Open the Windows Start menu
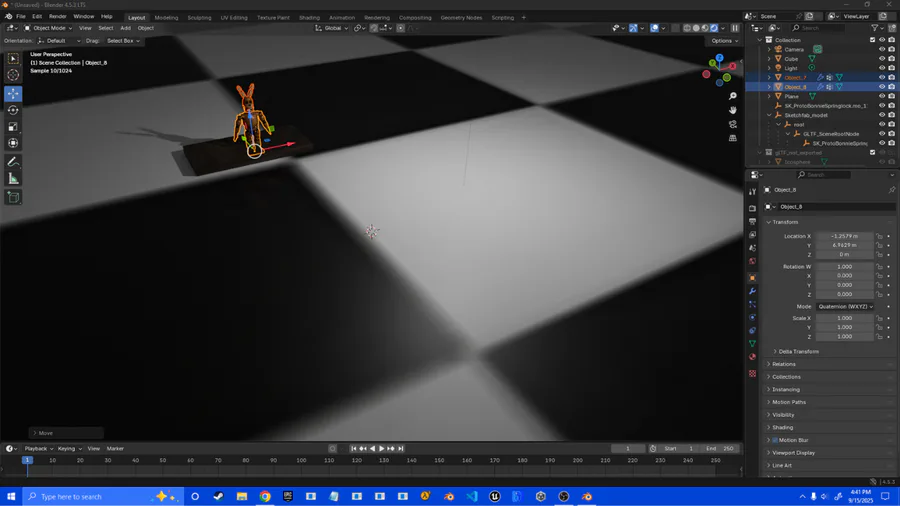Screen dimensions: 900x506 pos(11,496)
